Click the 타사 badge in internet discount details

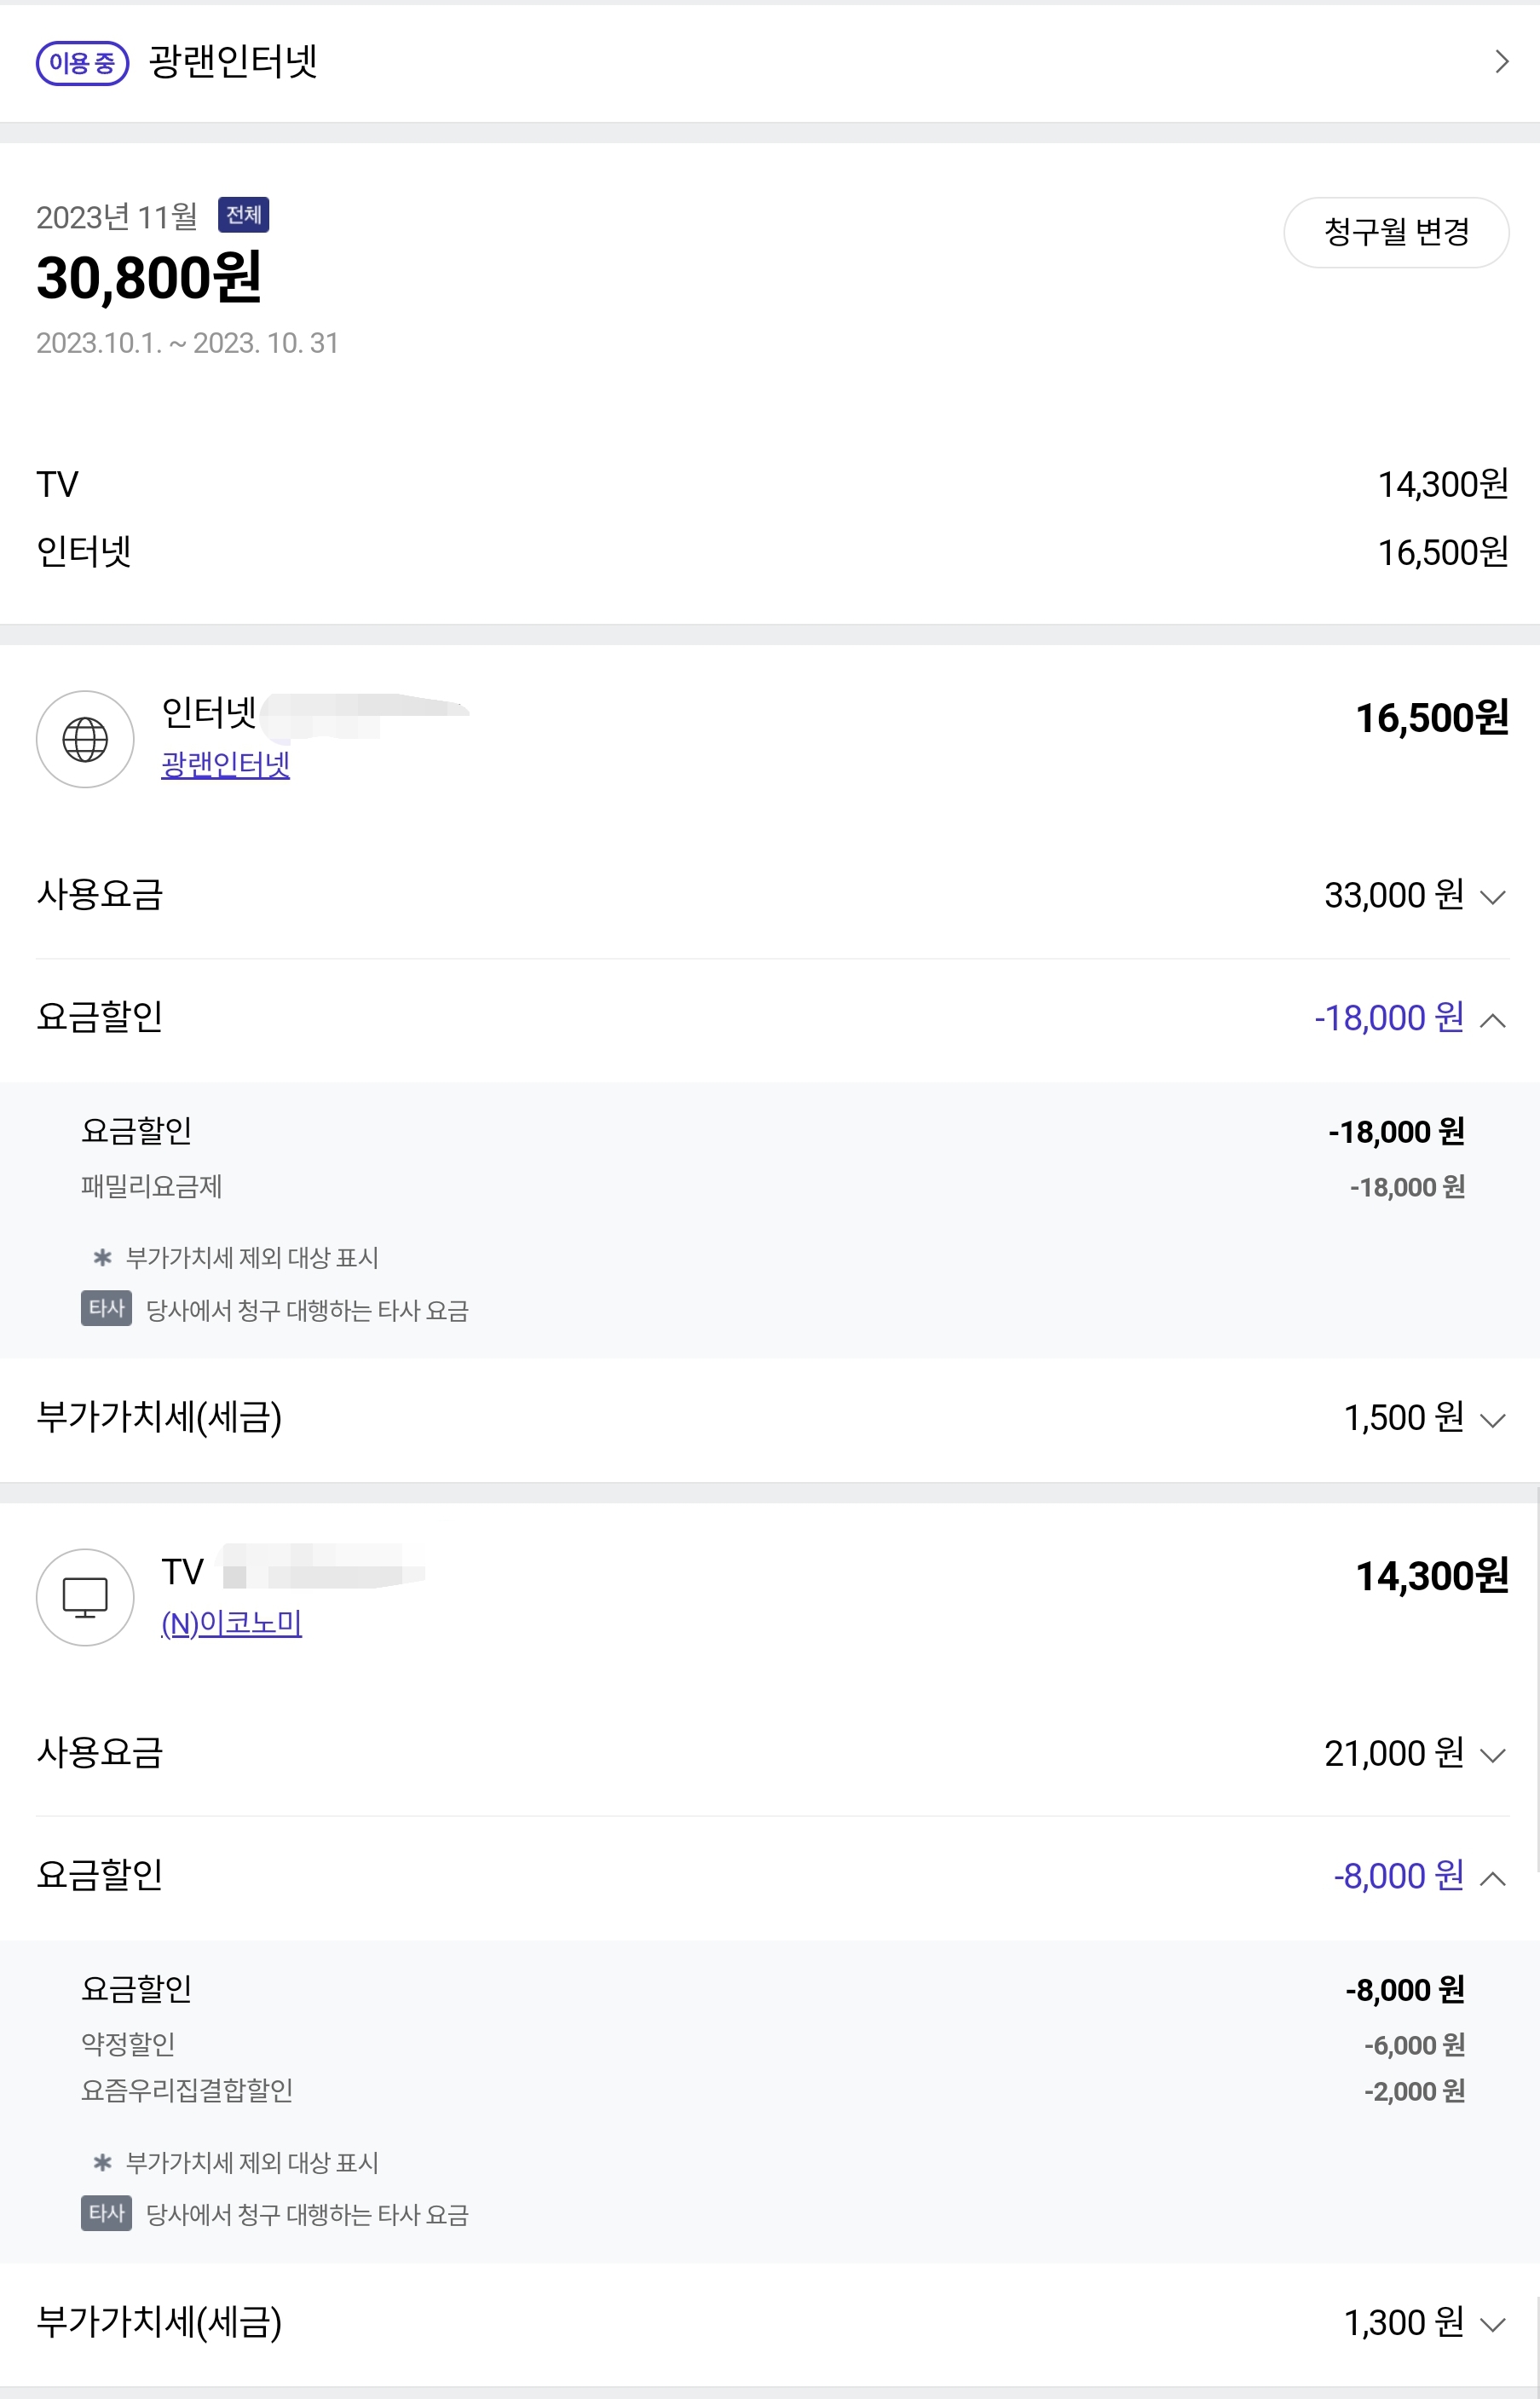[106, 1308]
